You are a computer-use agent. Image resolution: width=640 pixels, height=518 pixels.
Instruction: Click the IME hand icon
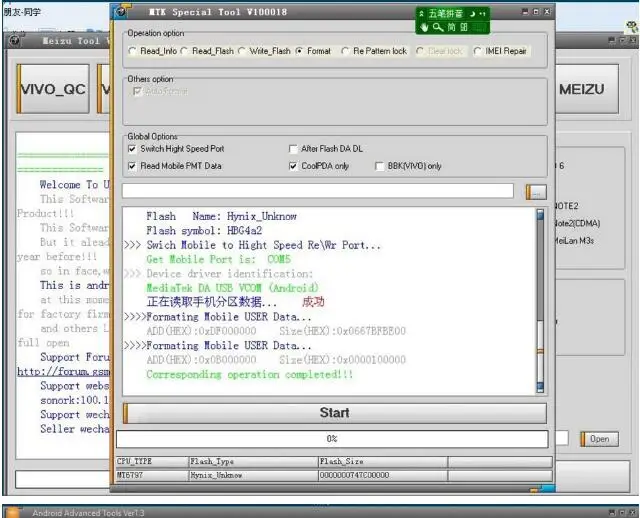424,27
